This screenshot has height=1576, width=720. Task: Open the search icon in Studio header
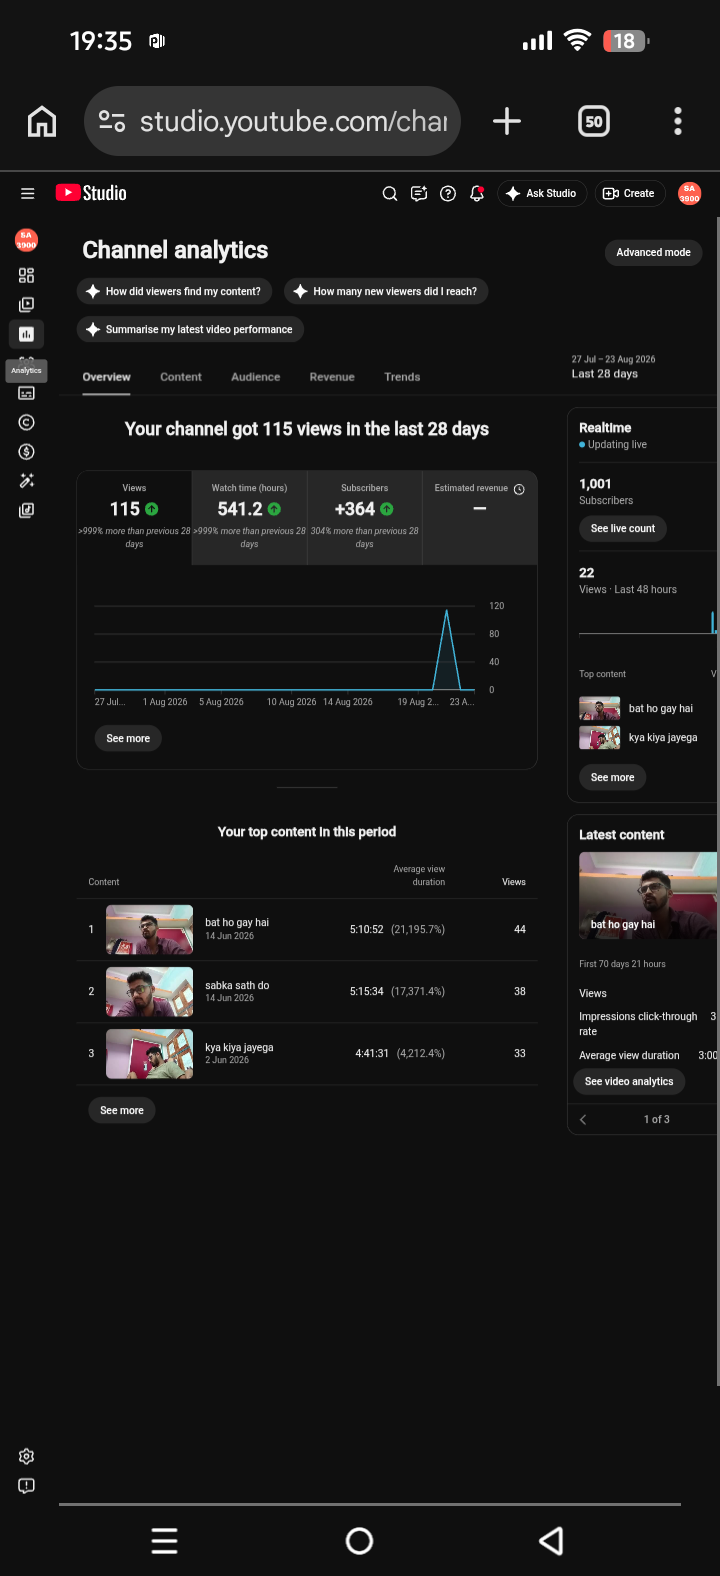pyautogui.click(x=390, y=194)
